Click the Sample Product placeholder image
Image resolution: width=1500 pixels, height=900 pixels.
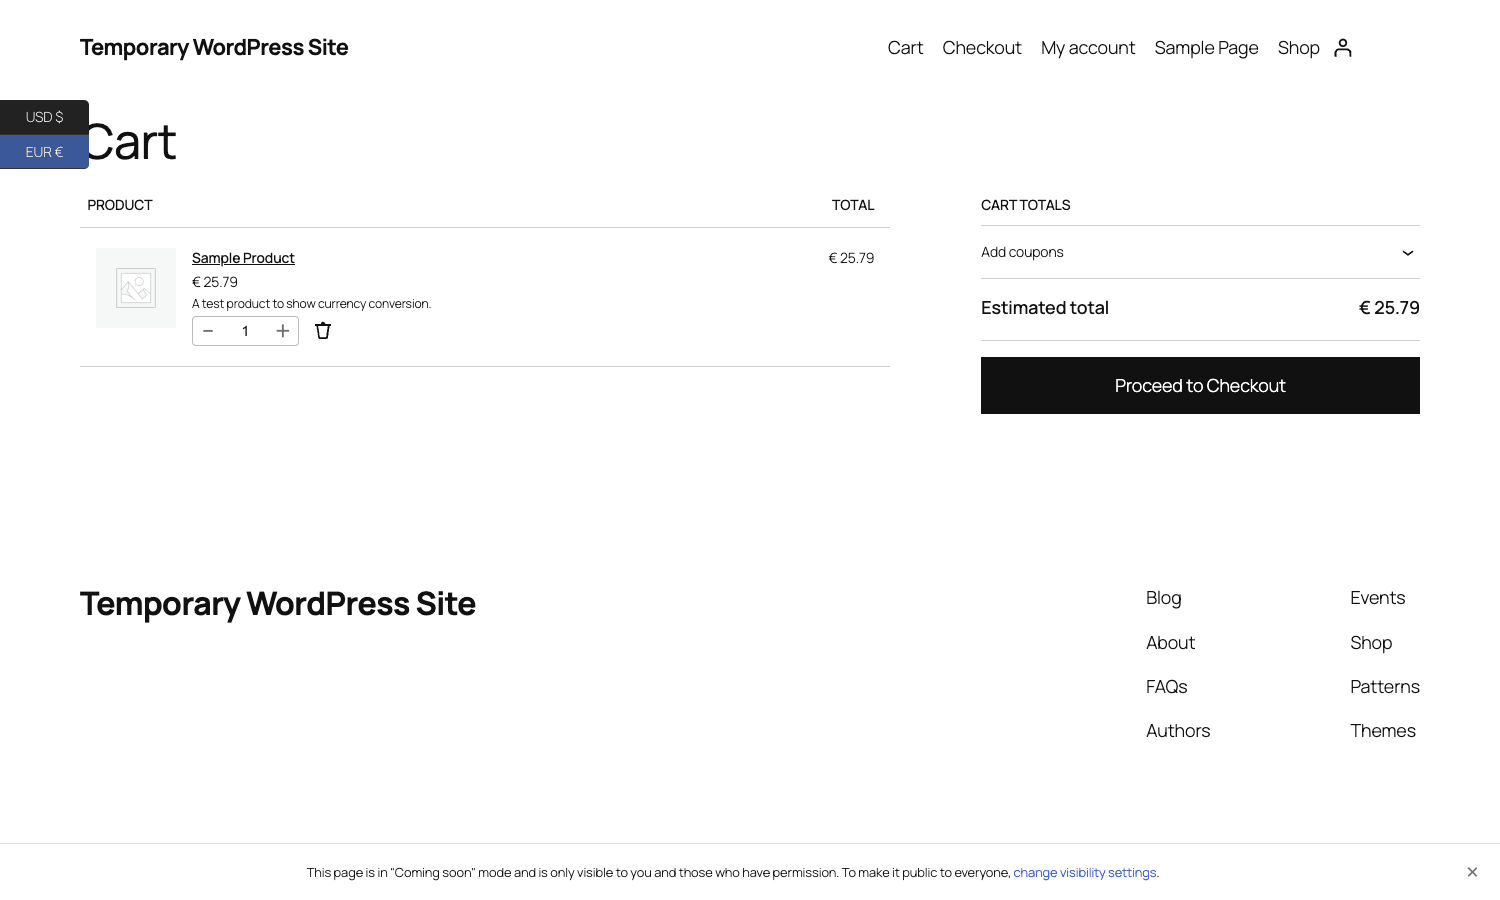pyautogui.click(x=136, y=288)
